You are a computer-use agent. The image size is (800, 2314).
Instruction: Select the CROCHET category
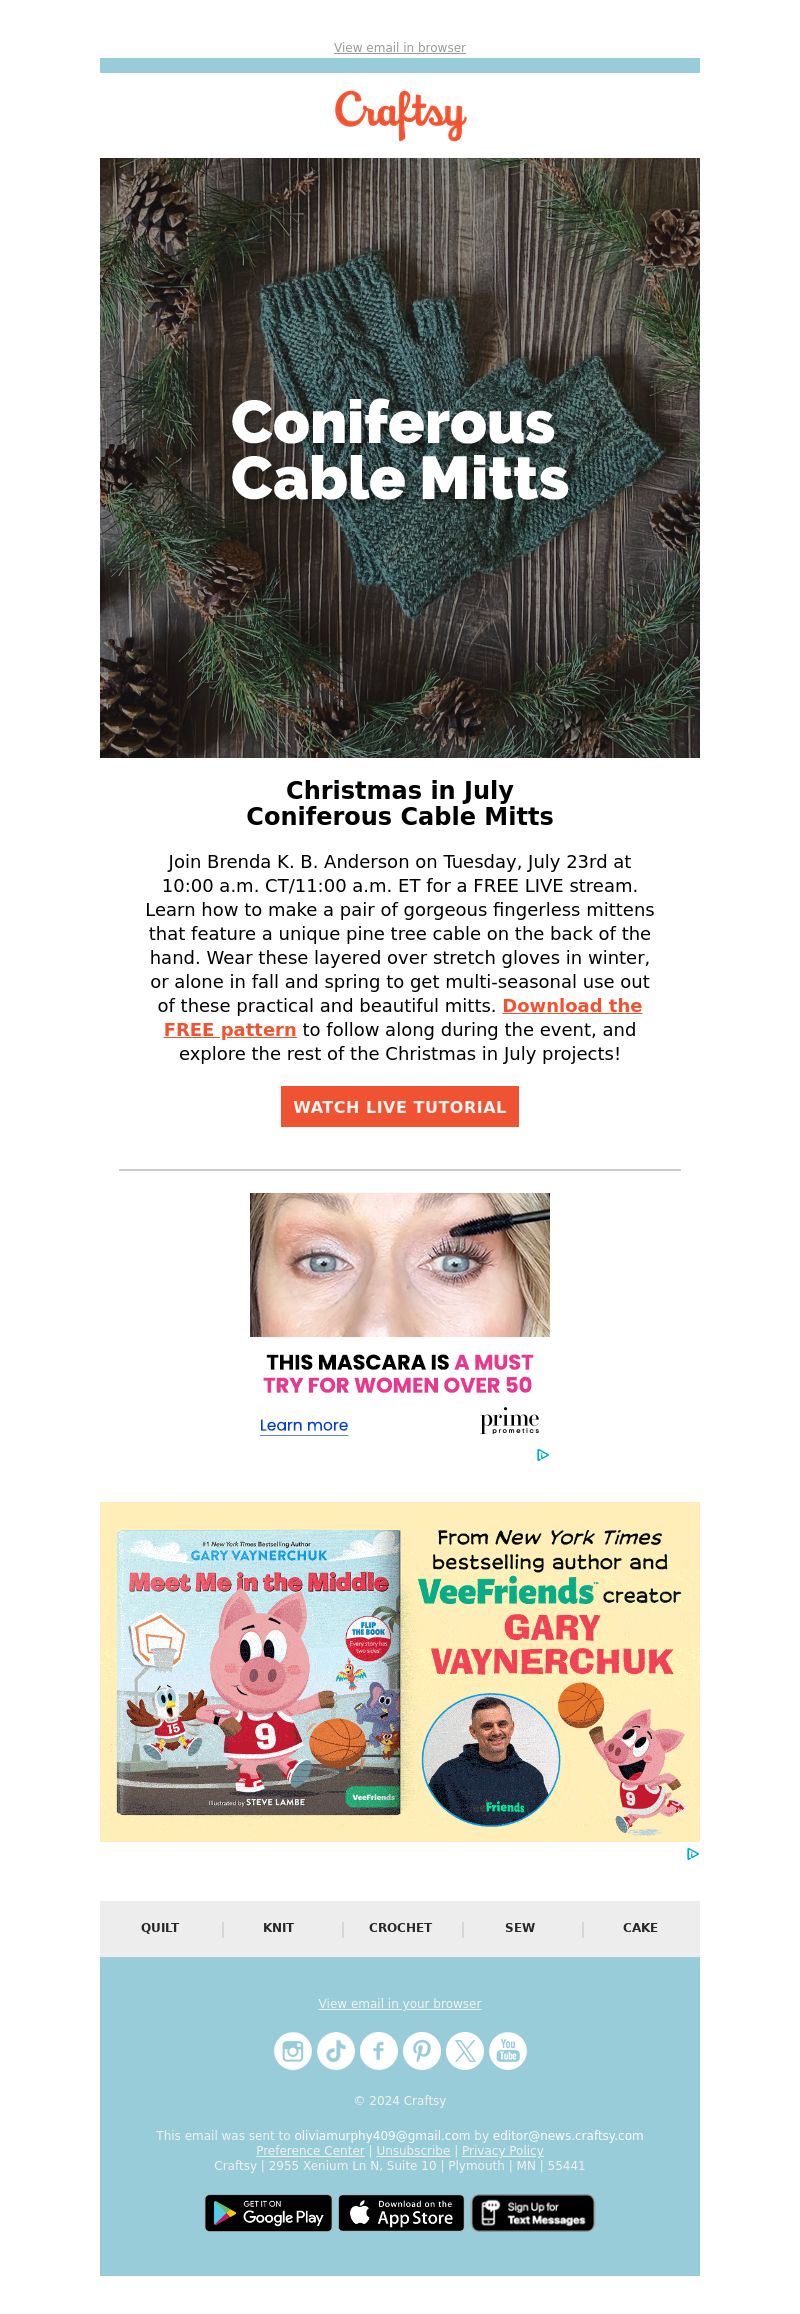click(400, 1927)
